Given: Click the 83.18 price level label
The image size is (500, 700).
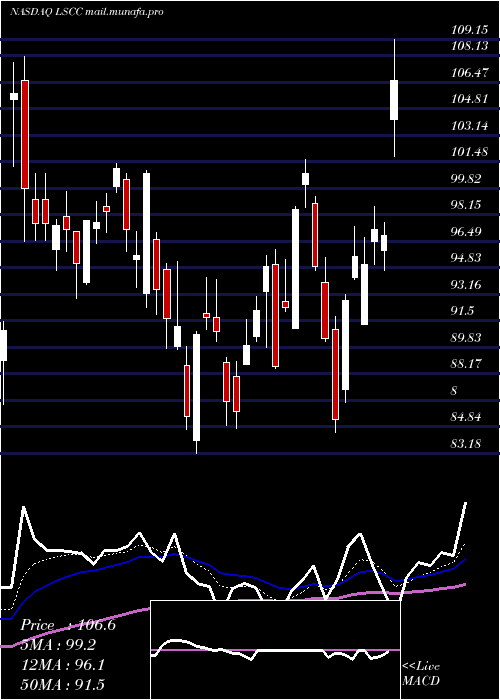Looking at the screenshot, I should click(x=467, y=444).
